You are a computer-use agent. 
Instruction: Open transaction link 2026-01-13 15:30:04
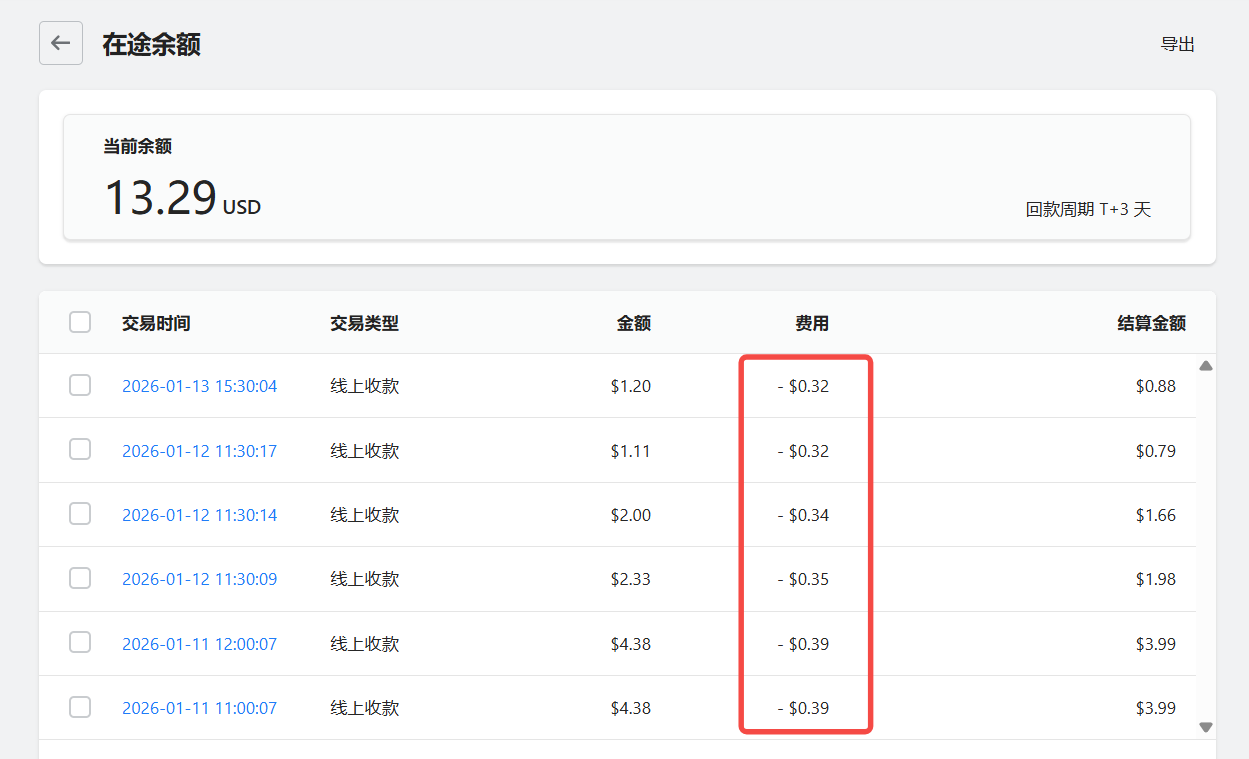[x=199, y=387]
